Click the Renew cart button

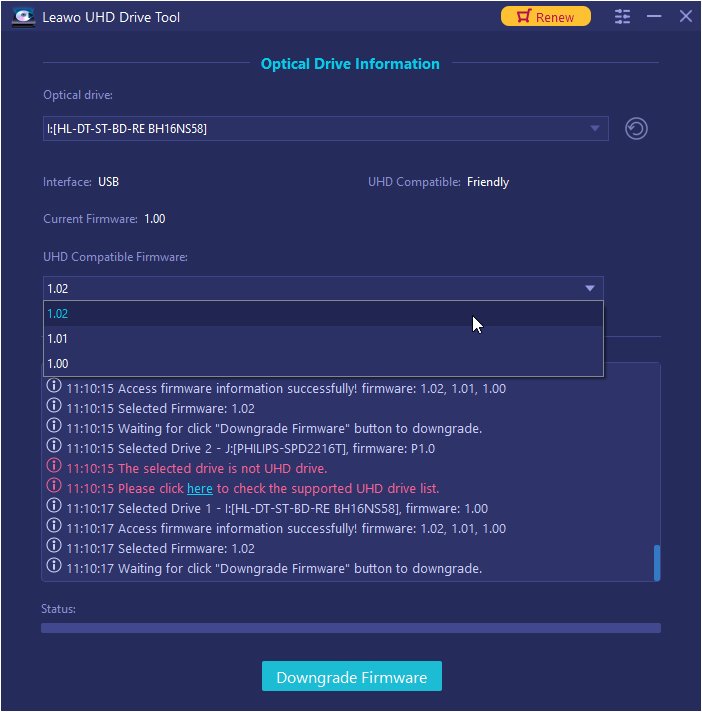(x=545, y=17)
